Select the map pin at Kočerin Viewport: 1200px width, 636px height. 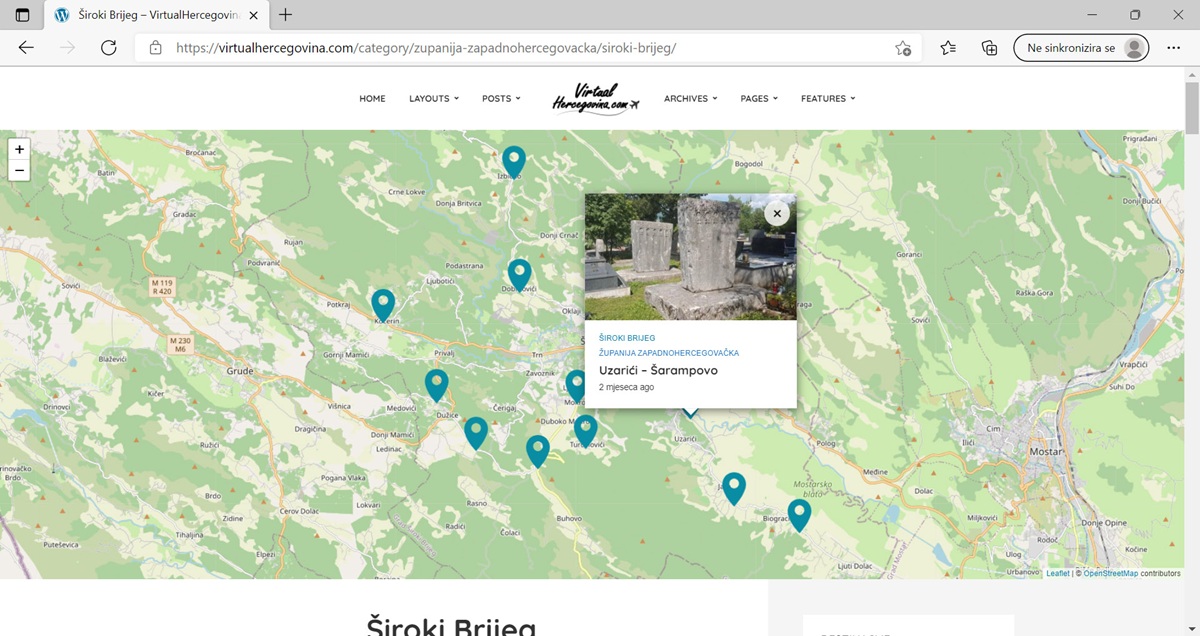(383, 305)
